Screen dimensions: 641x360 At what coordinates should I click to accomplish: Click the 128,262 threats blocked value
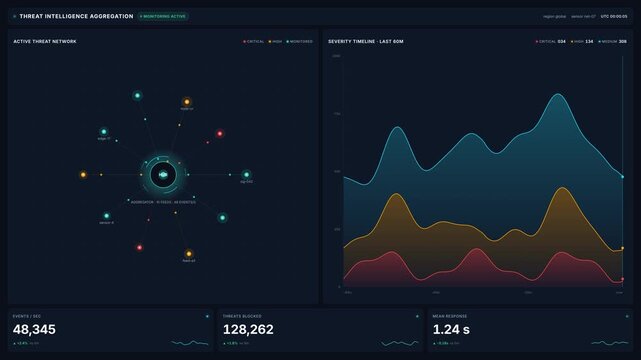tap(248, 329)
